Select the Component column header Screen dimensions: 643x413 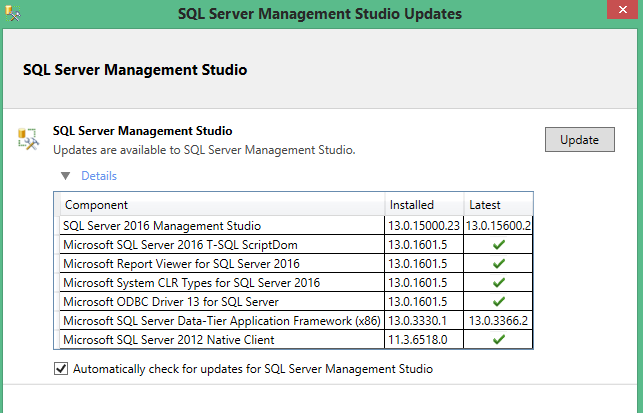[x=222, y=205]
